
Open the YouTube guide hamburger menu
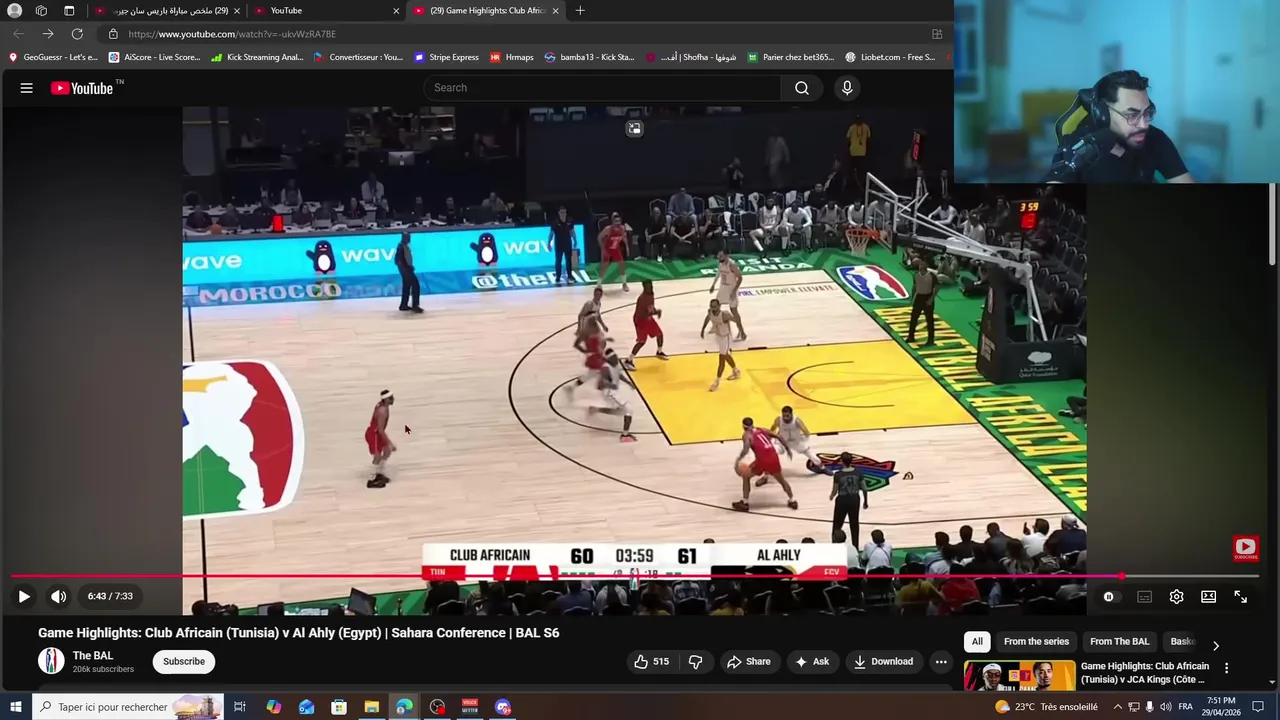click(x=27, y=88)
